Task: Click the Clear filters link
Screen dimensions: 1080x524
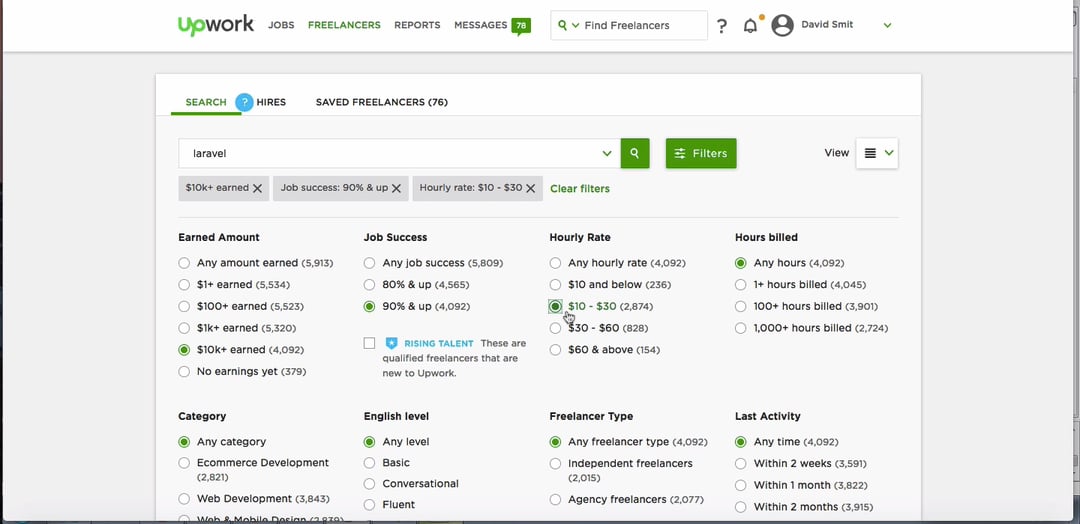Action: [580, 189]
